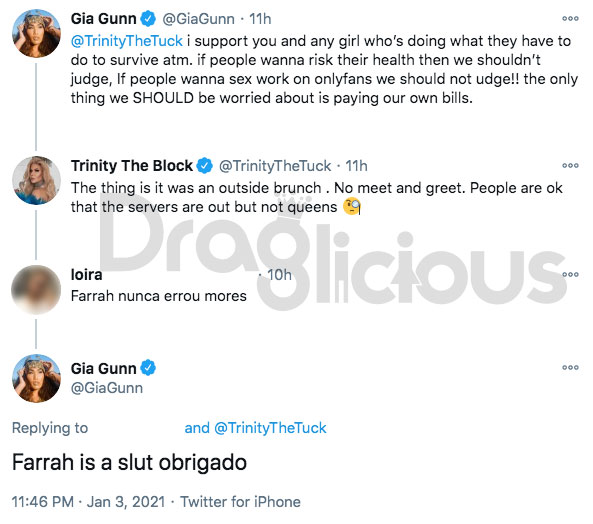Open loira's blurred profile picture

pyautogui.click(x=36, y=290)
